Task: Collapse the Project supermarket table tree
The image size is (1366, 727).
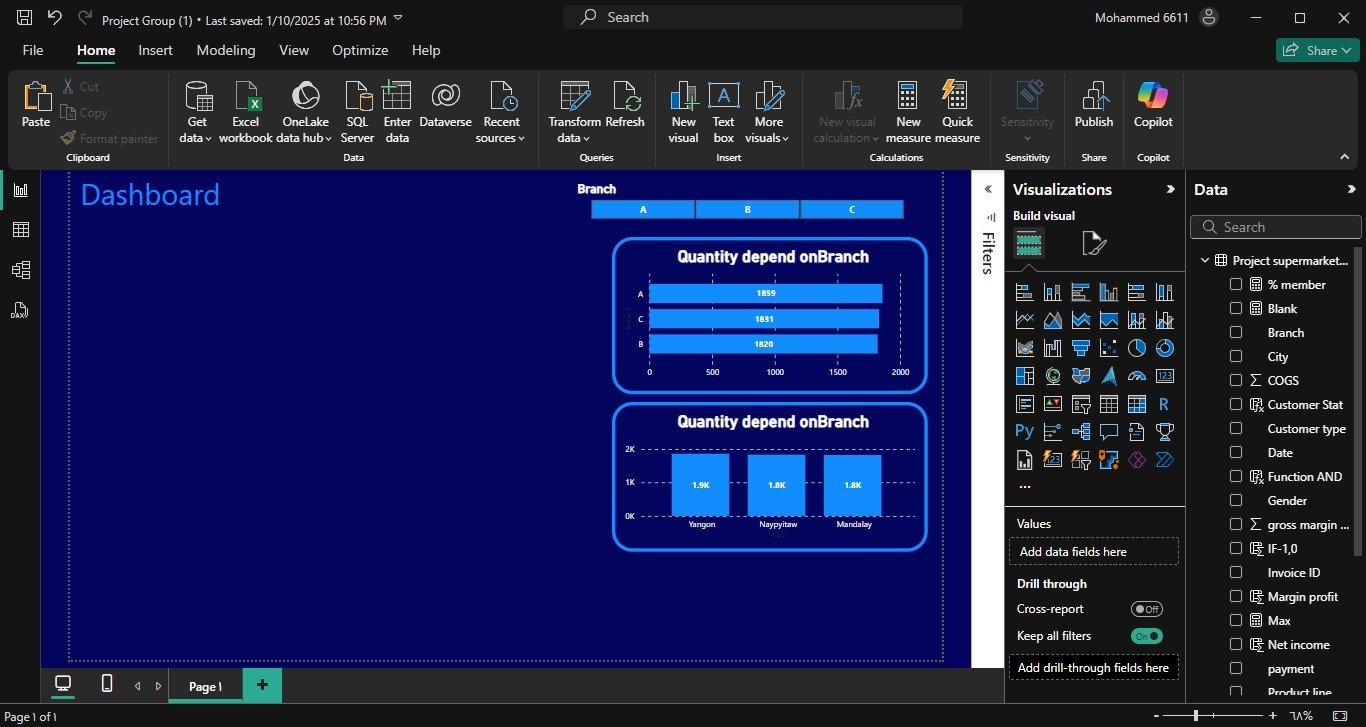Action: 1205,261
